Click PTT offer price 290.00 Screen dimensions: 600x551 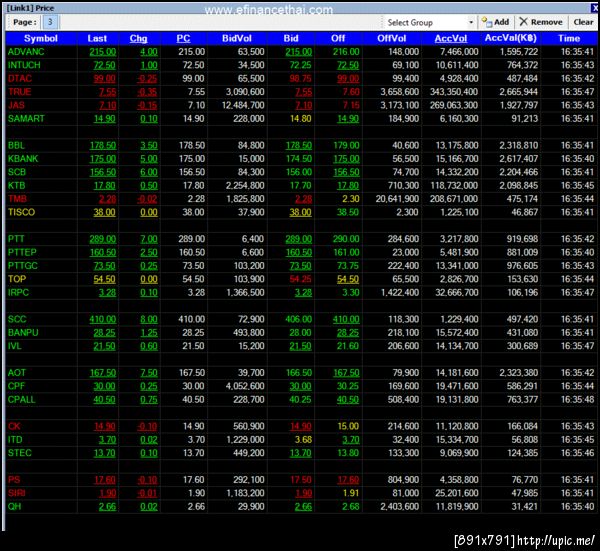(346, 239)
